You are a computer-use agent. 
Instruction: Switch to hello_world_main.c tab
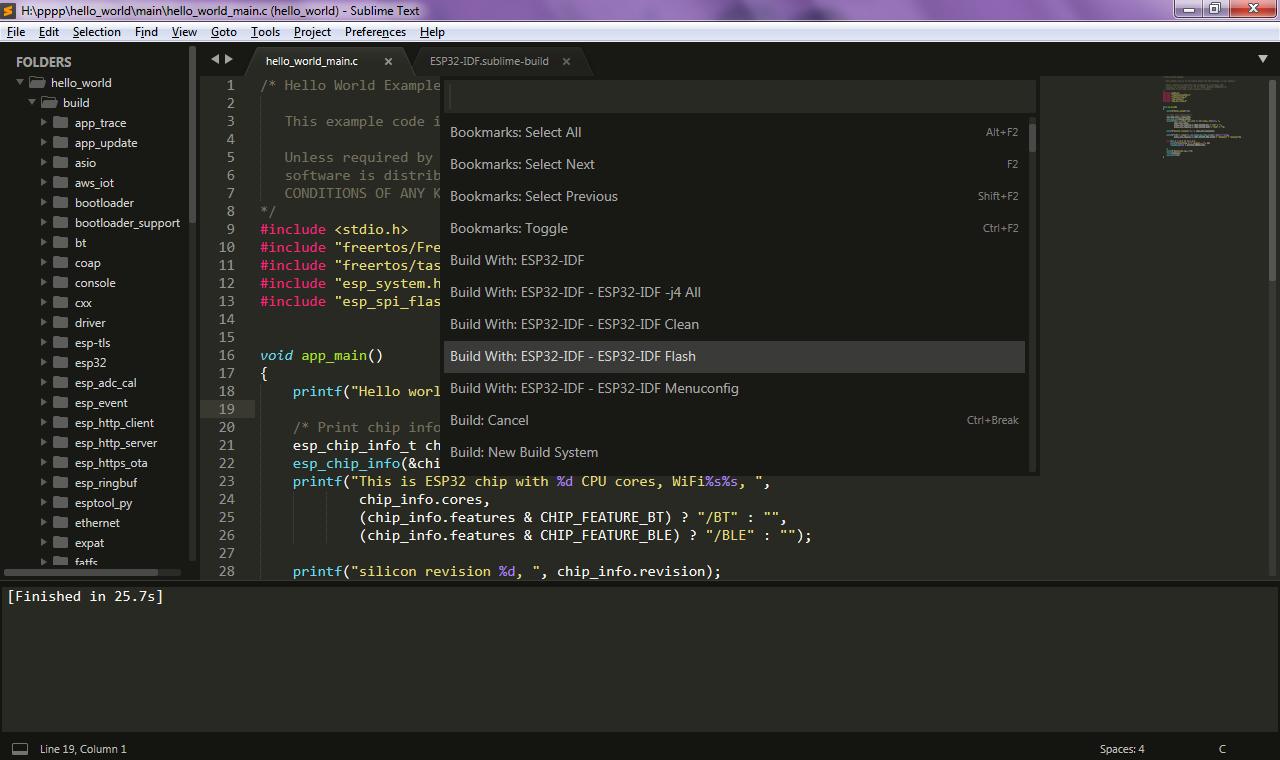(312, 61)
